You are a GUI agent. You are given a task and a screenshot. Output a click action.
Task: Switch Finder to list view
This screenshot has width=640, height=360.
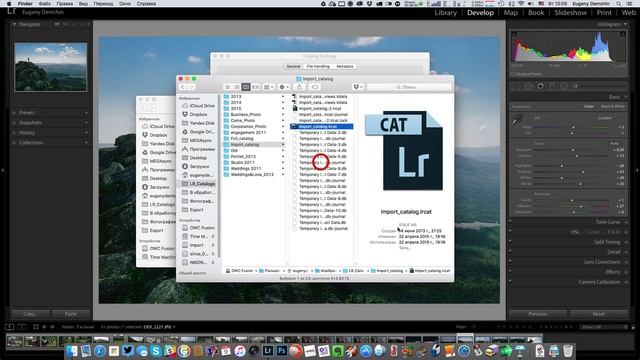pos(237,87)
